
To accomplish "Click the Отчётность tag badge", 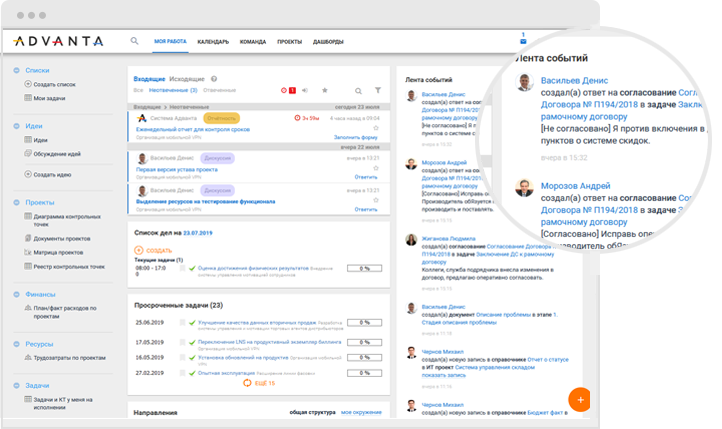I will click(221, 118).
